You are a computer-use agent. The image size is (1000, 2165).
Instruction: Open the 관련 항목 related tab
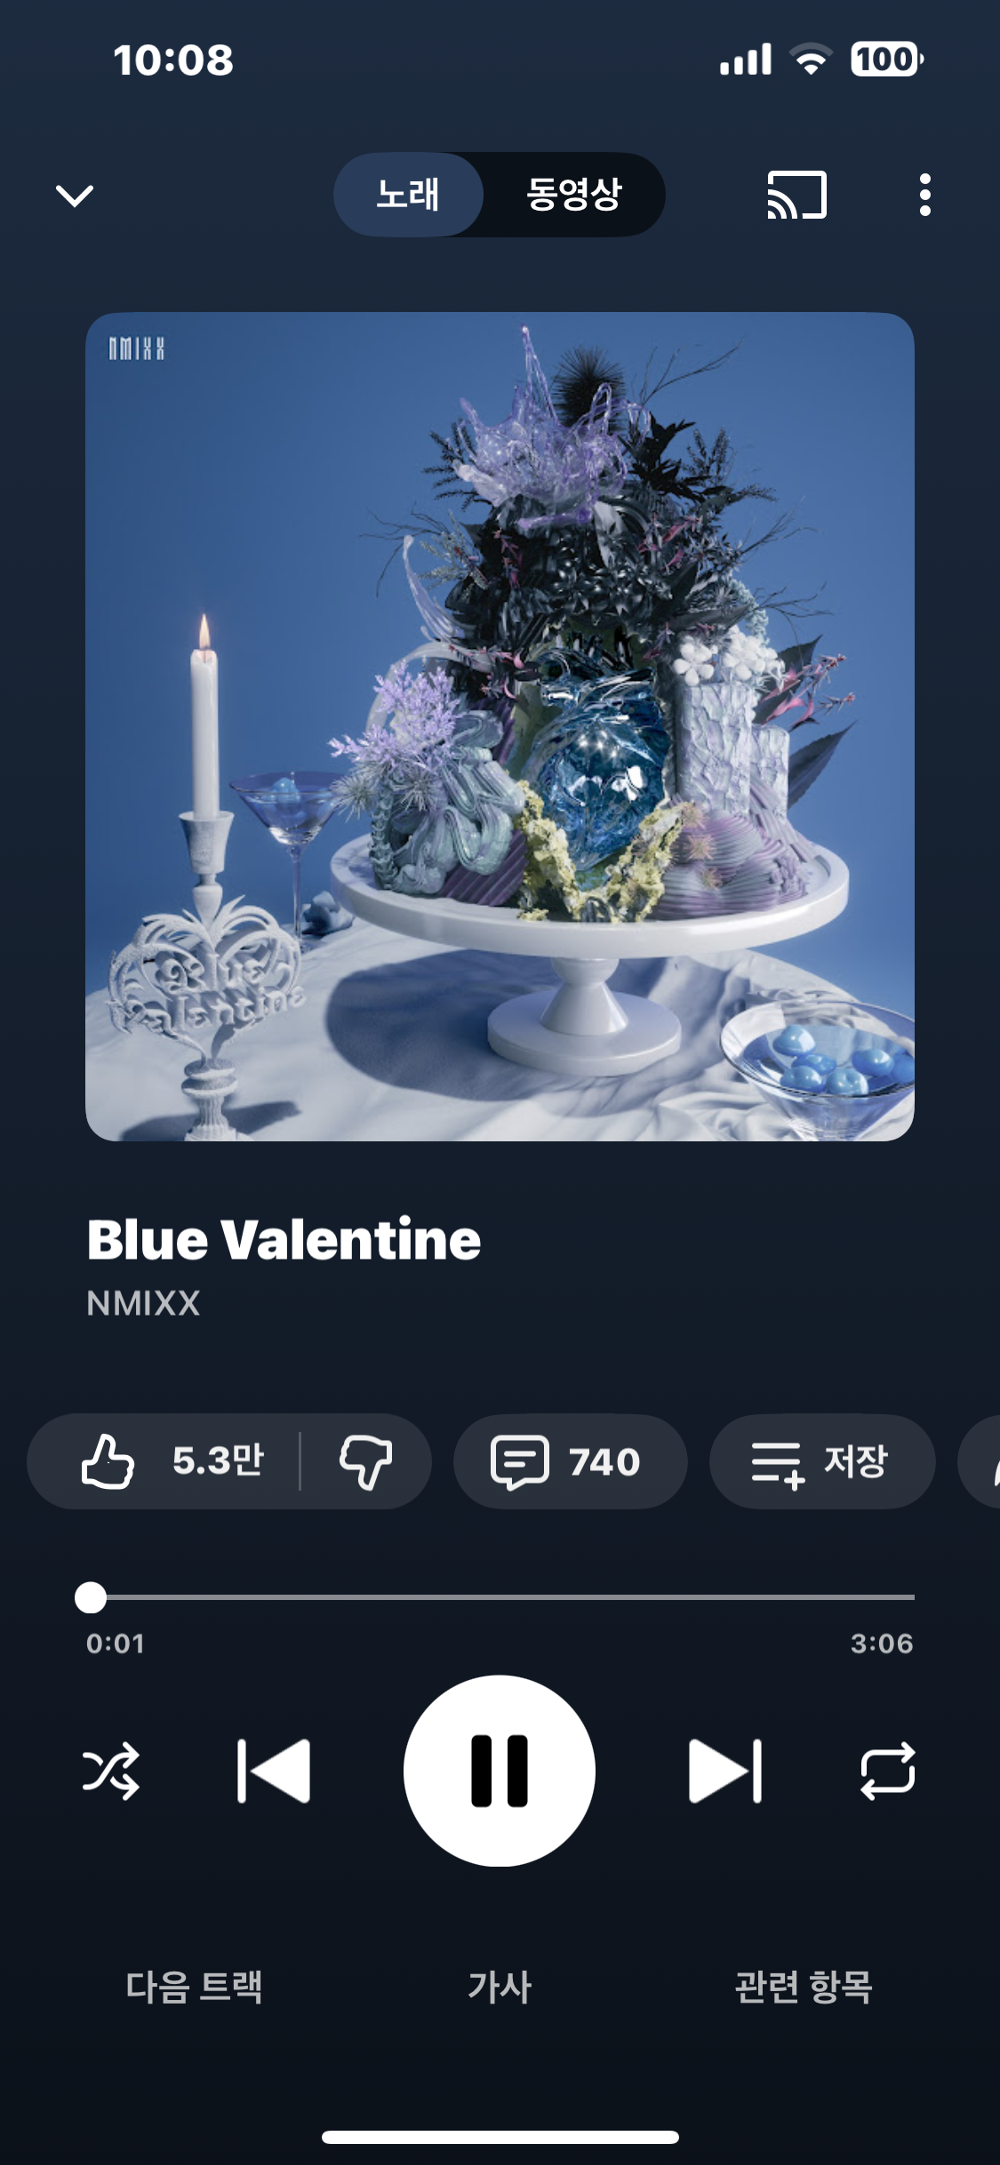804,1986
